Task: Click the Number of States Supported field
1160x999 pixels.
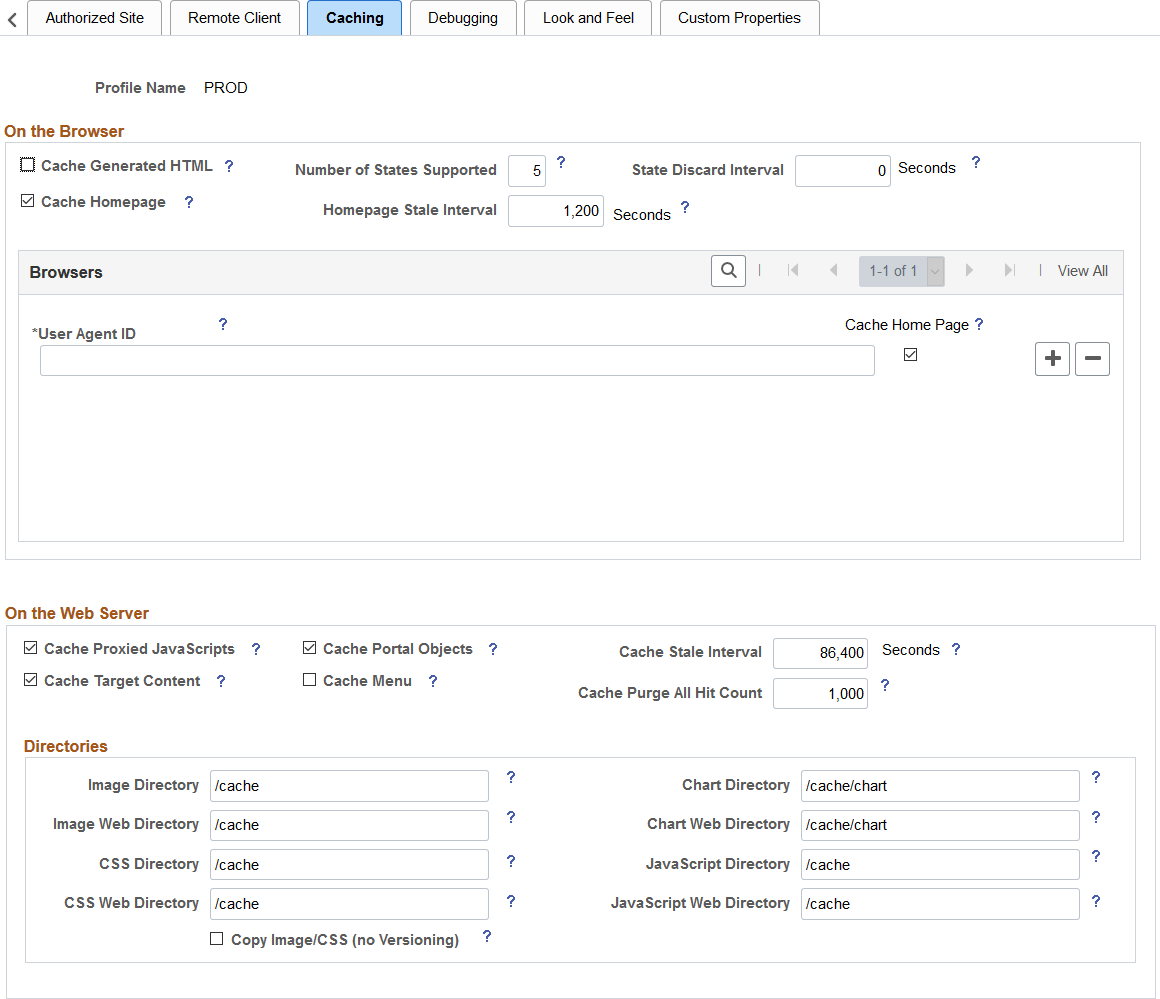Action: [527, 171]
